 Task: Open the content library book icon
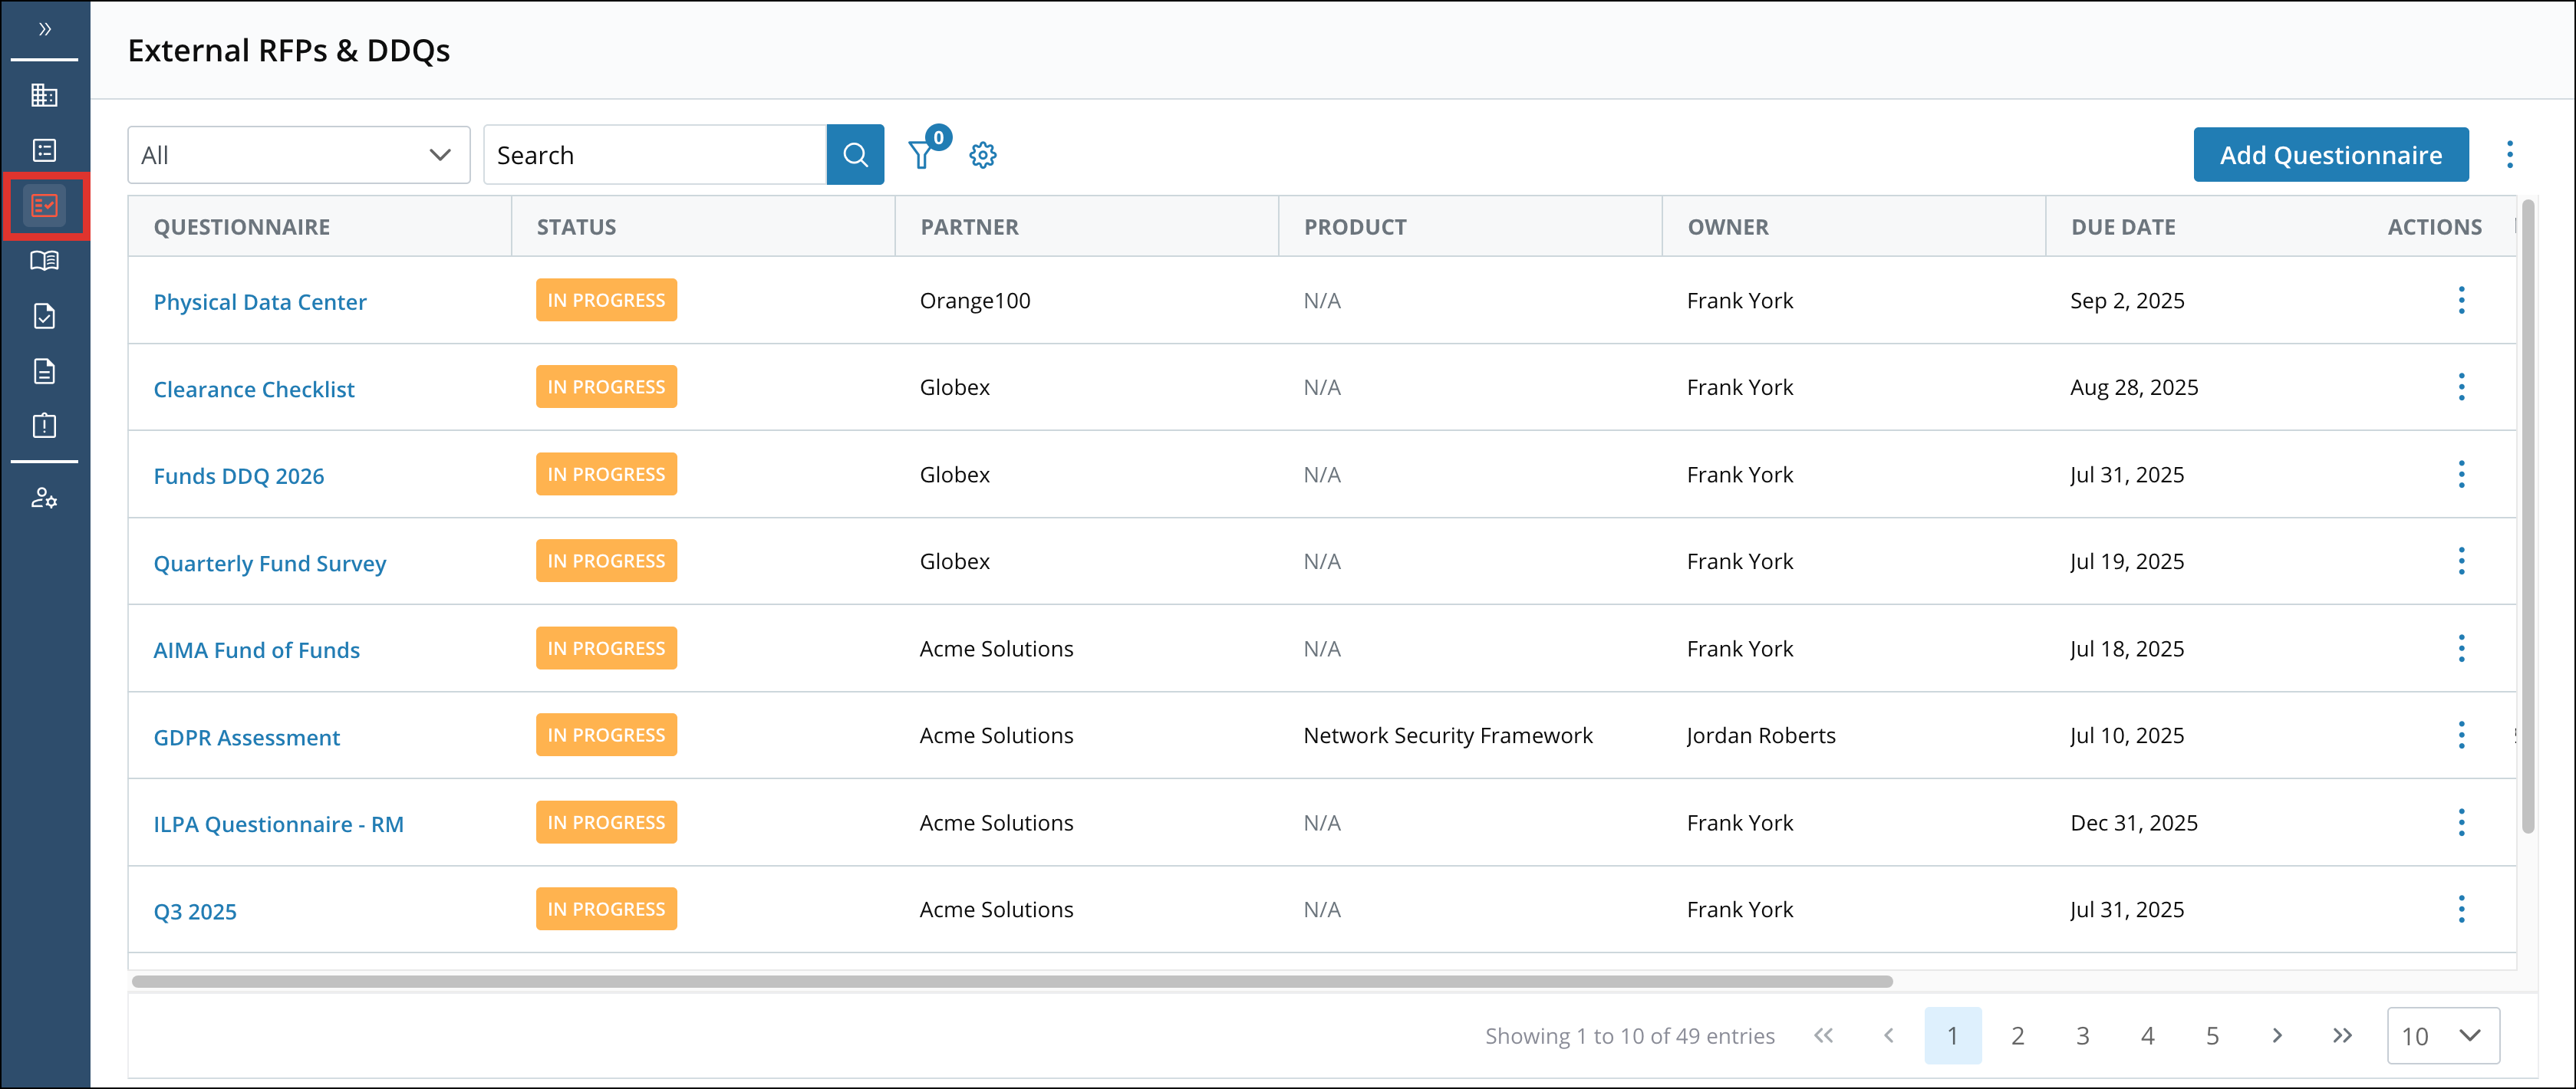[45, 260]
